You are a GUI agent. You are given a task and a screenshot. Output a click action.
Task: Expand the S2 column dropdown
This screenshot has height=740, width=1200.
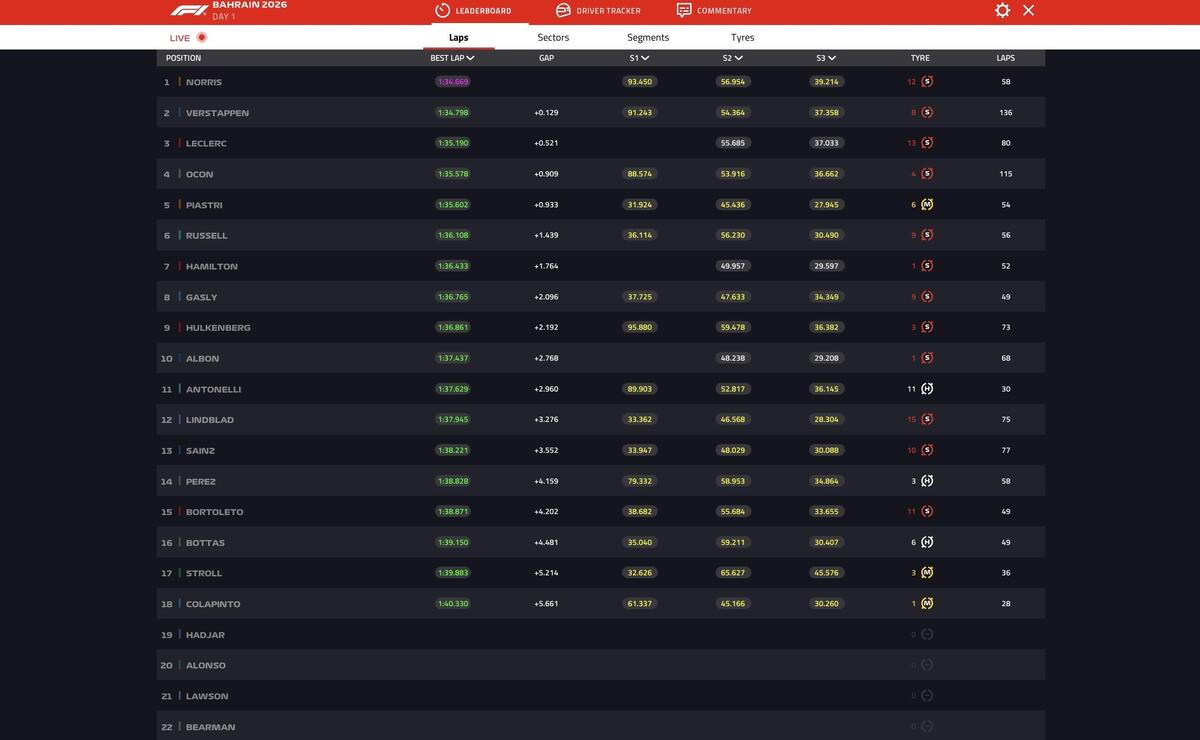click(x=733, y=58)
